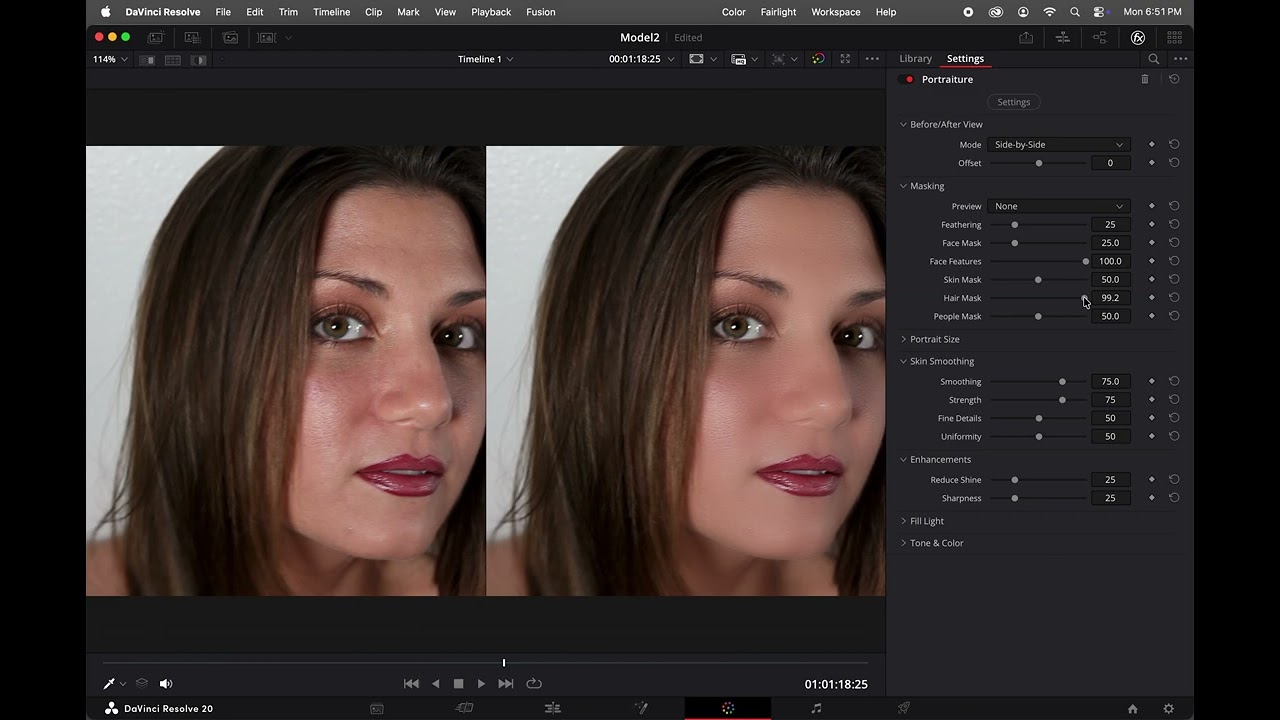
Task: Delete the Portraiture effect with trash icon
Action: point(1145,79)
